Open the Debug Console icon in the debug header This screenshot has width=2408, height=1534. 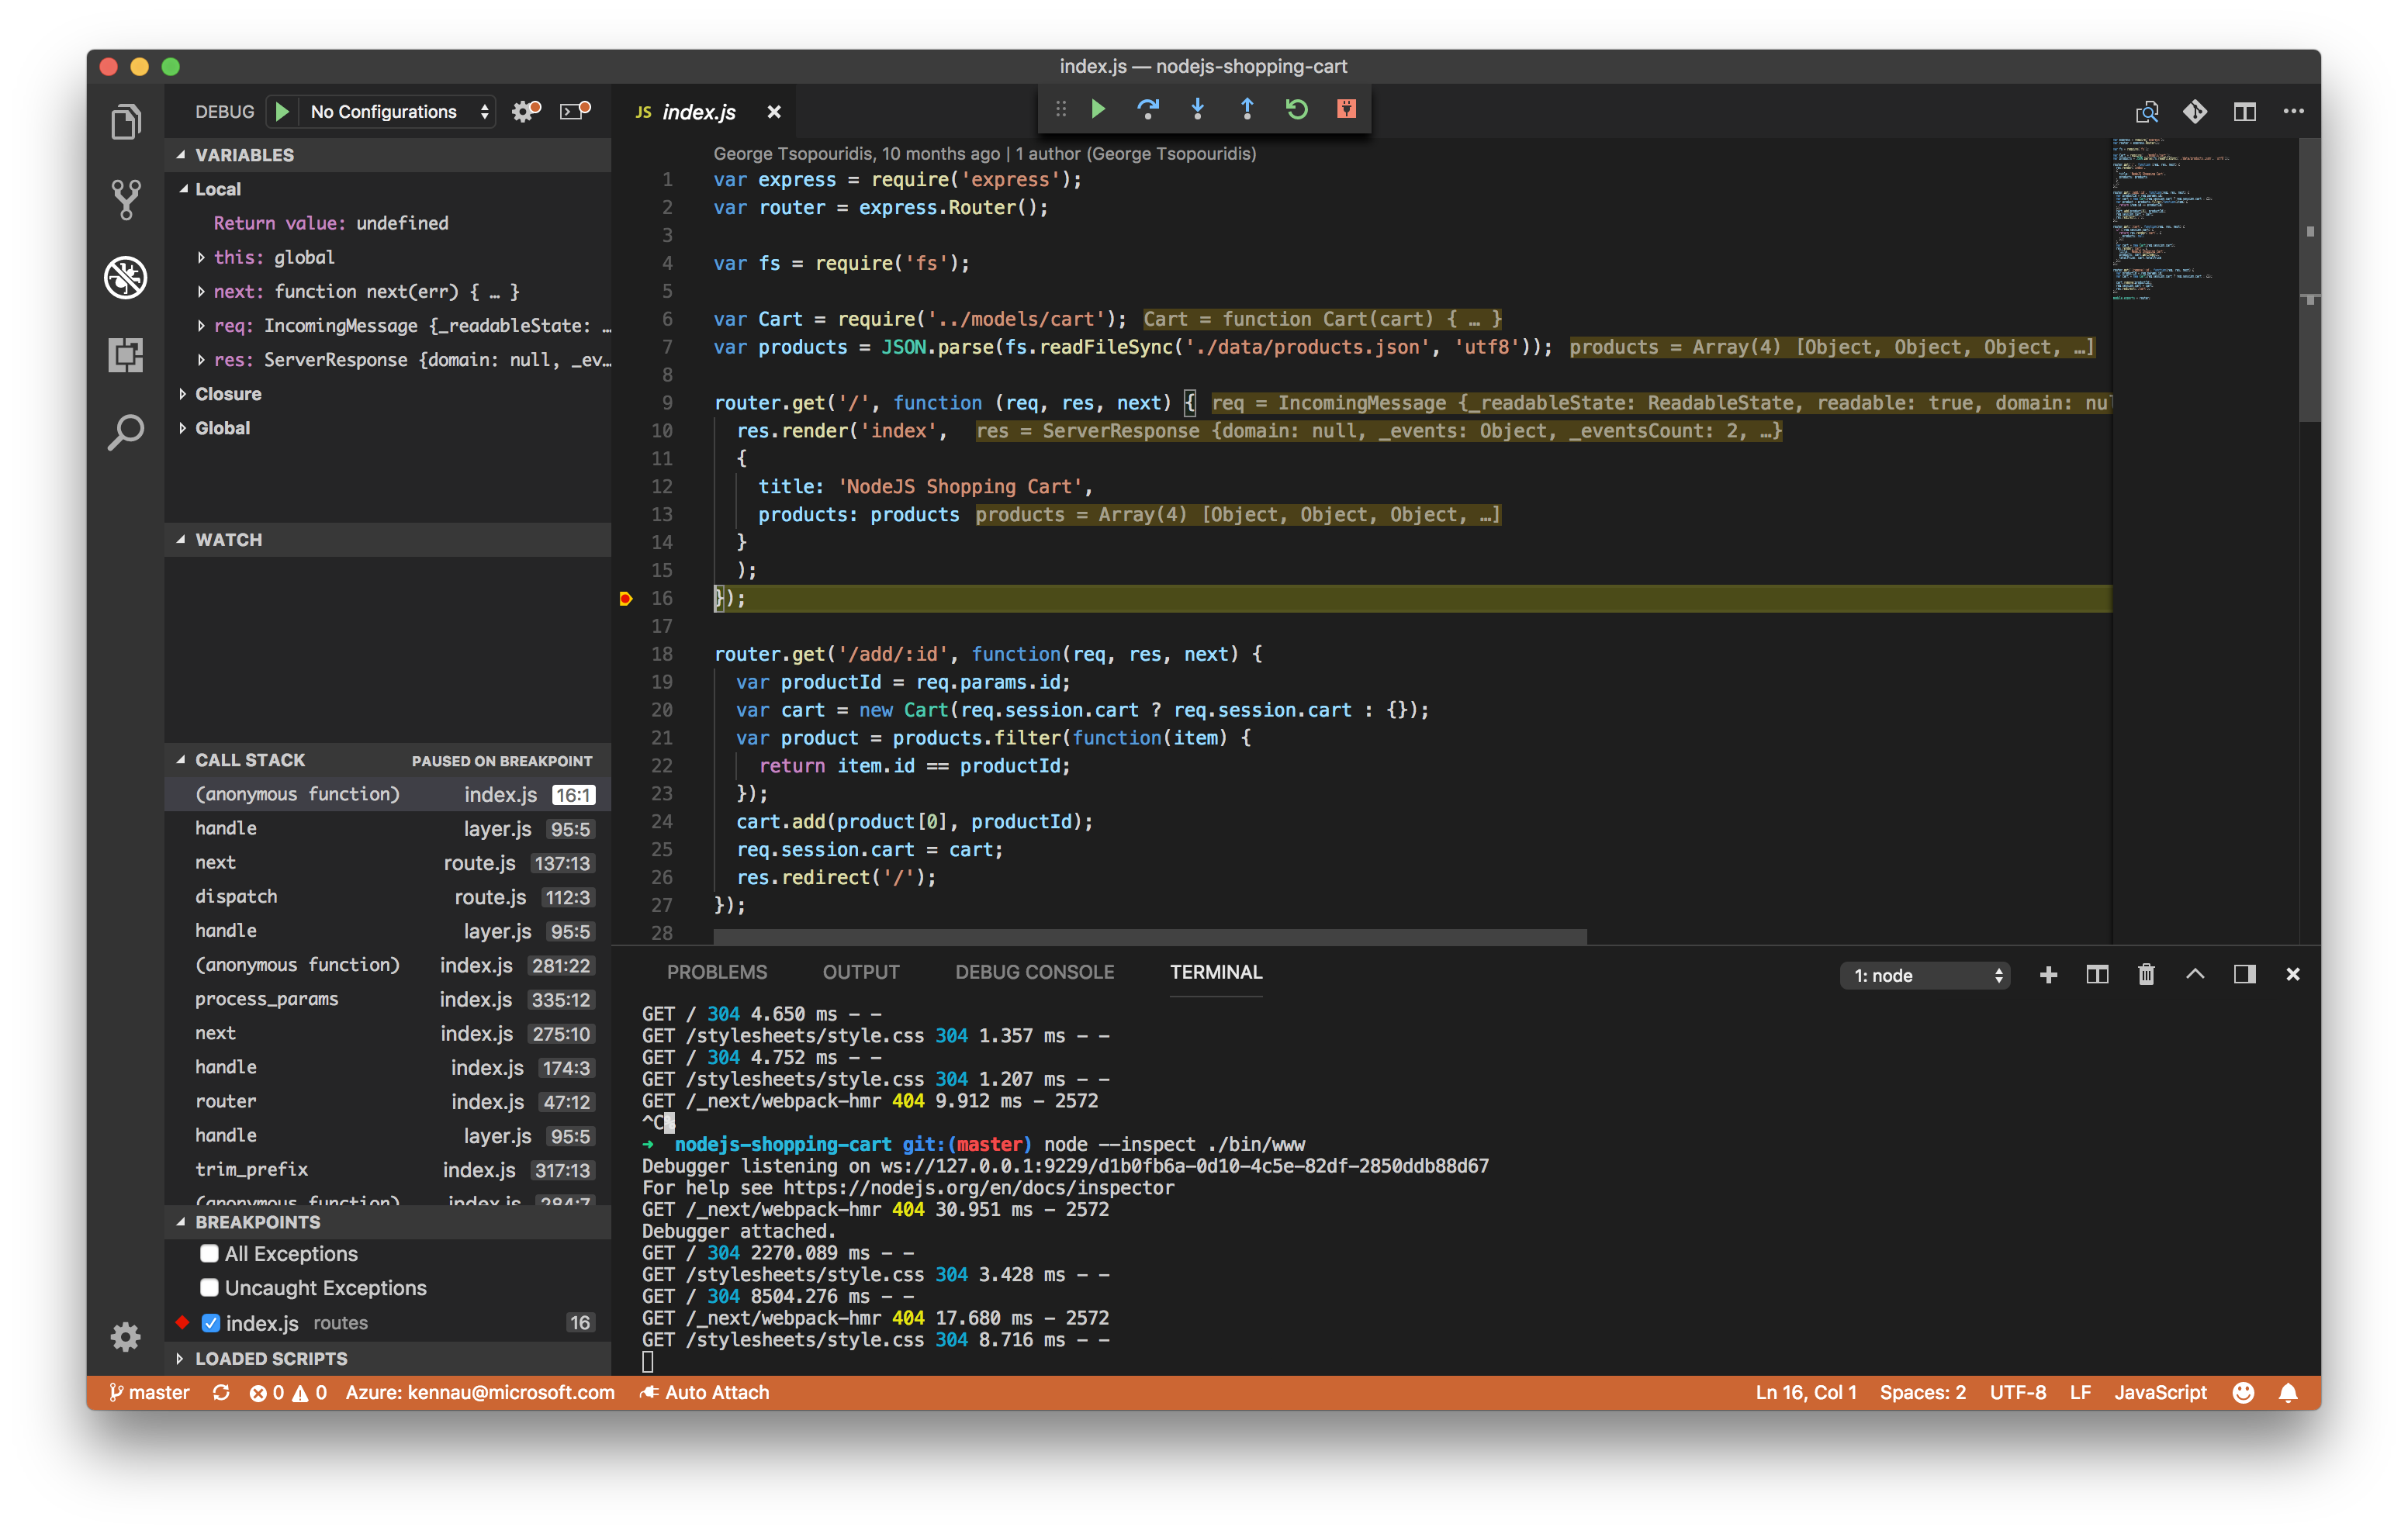coord(575,112)
